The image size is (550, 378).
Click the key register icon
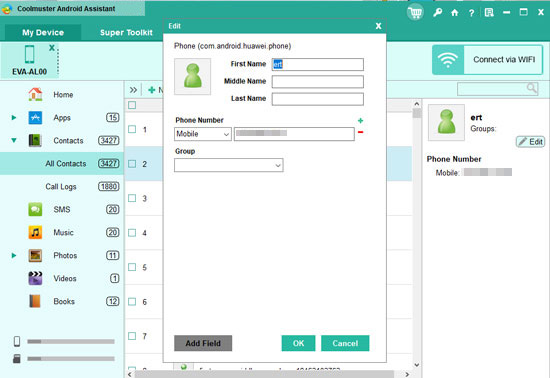pyautogui.click(x=437, y=13)
